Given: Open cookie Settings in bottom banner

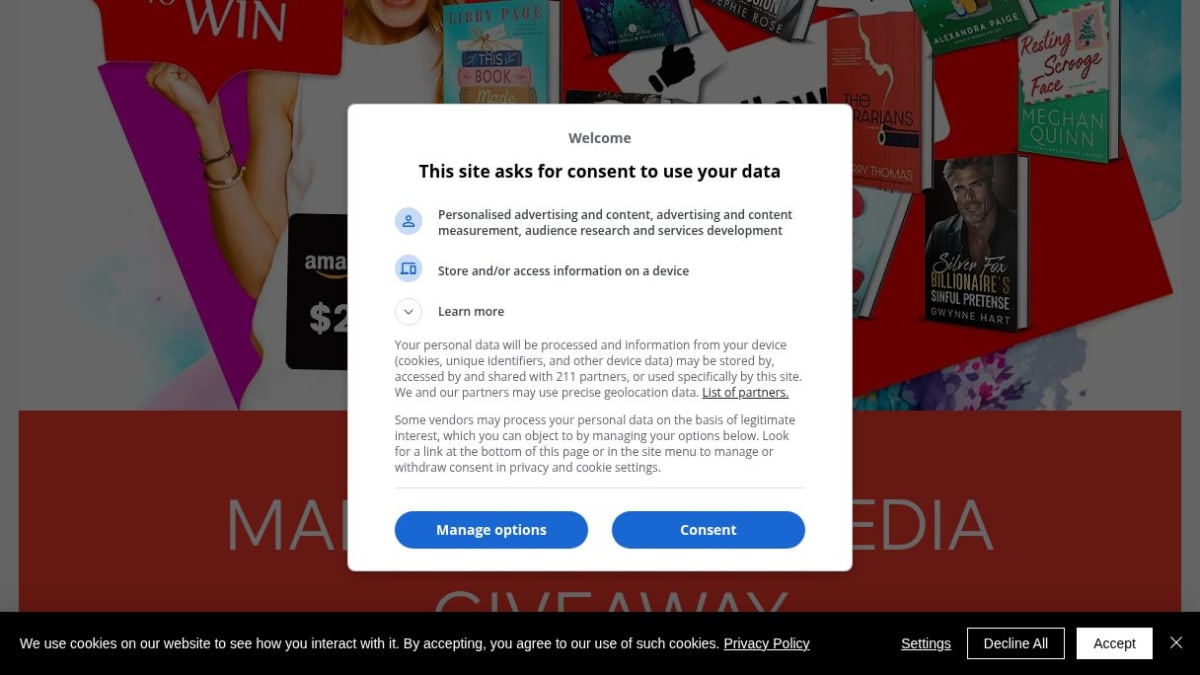Looking at the screenshot, I should (926, 643).
